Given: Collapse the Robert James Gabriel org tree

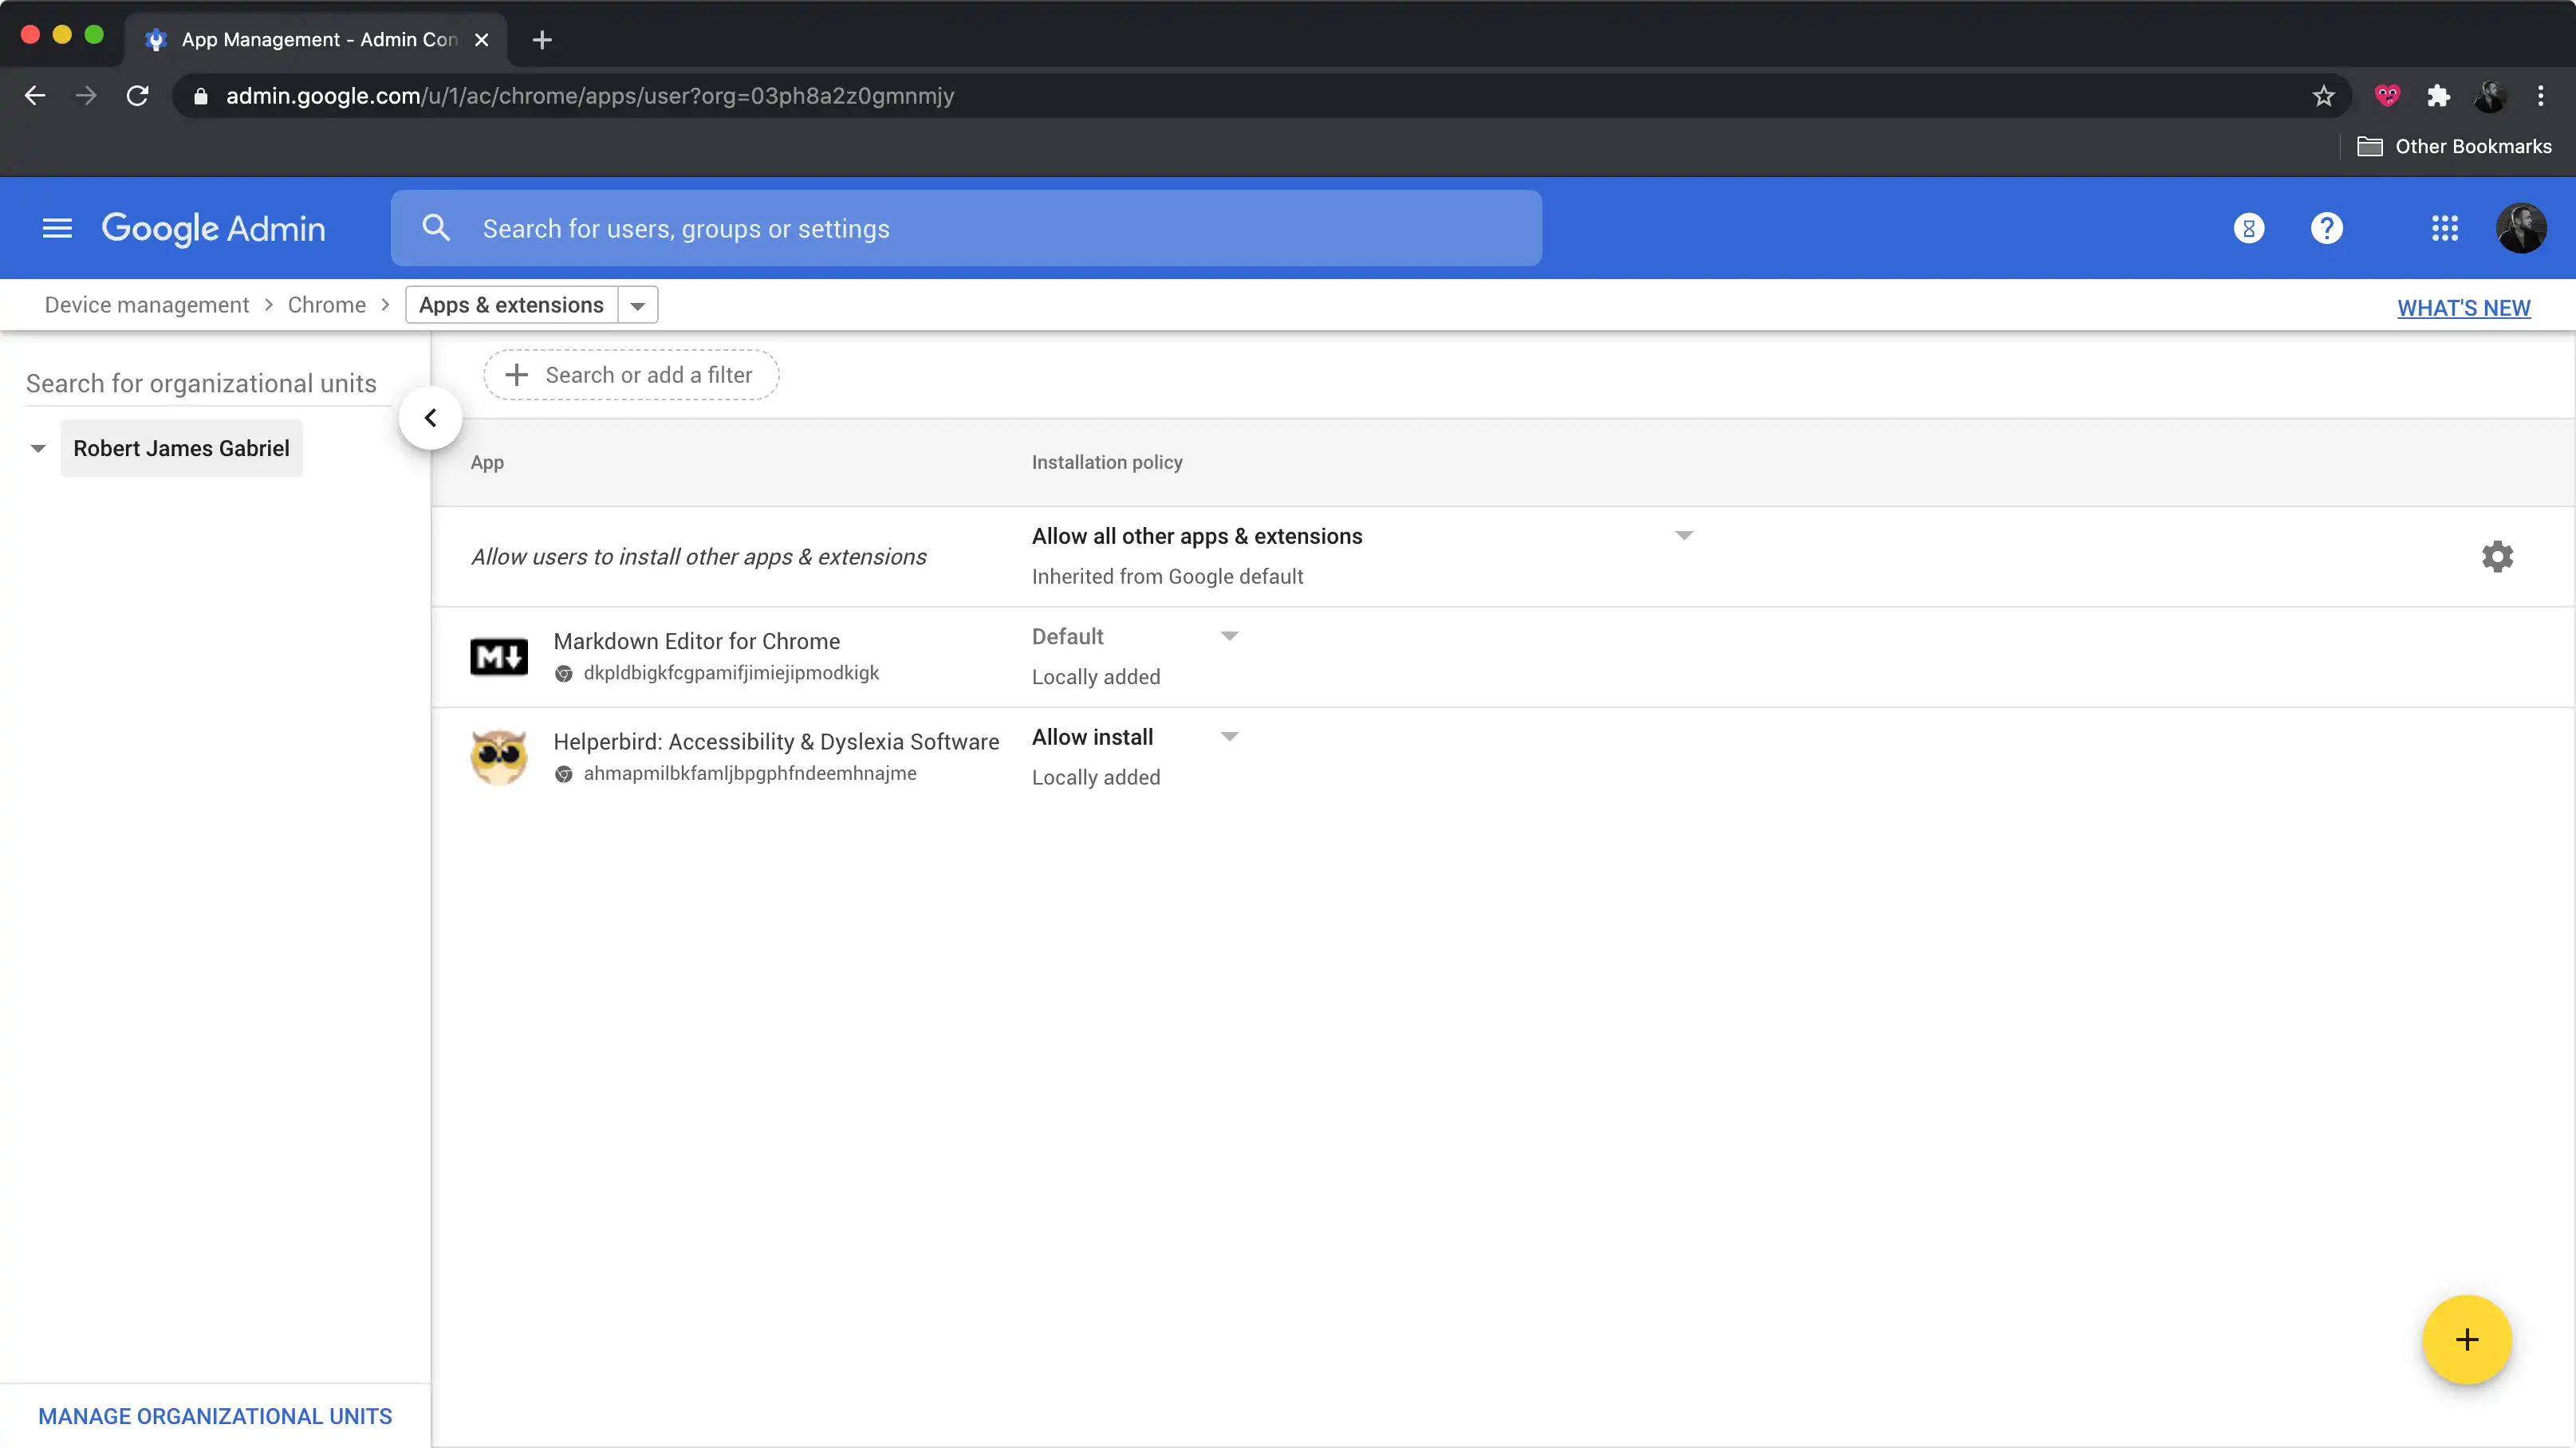Looking at the screenshot, I should 38,449.
